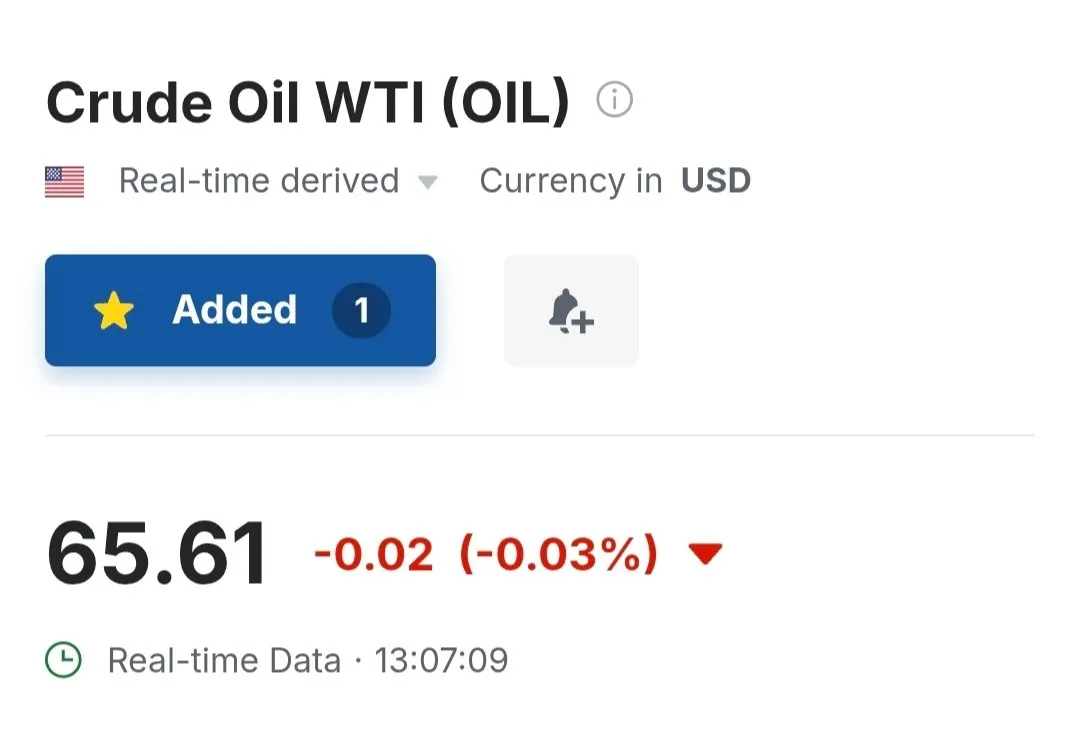This screenshot has width=1080, height=744.
Task: Click the (-0.03%) percent change
Action: [559, 553]
